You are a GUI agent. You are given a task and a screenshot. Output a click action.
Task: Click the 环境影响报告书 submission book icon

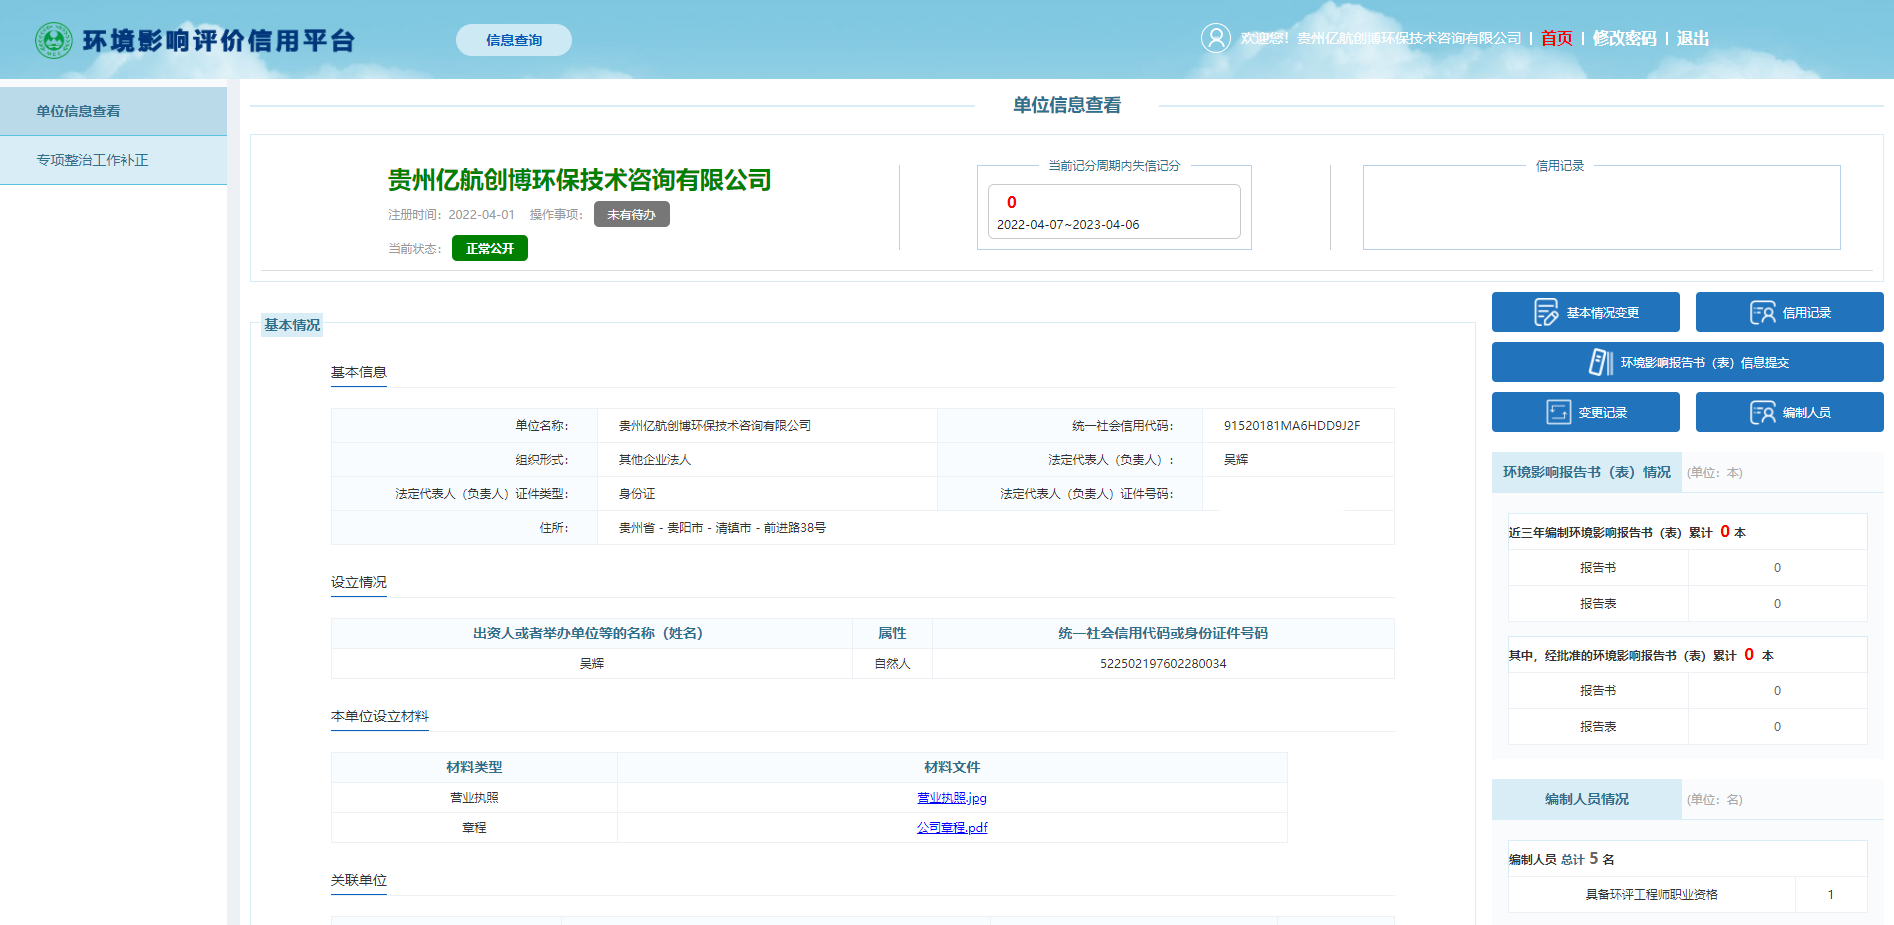pos(1600,362)
